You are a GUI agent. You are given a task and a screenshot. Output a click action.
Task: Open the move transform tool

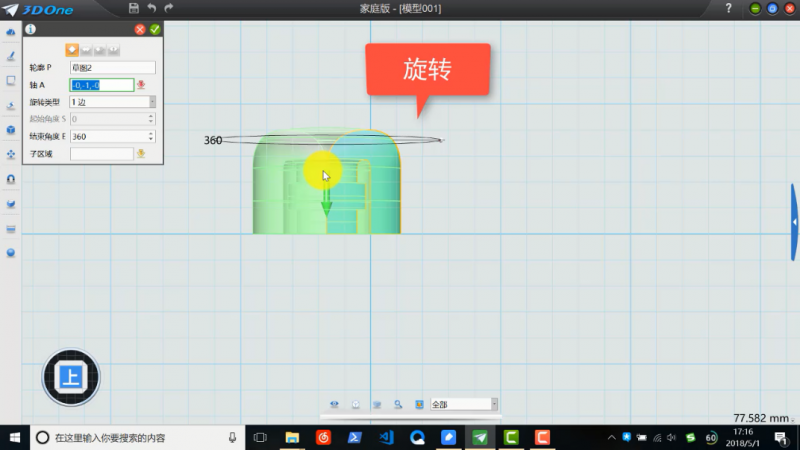pyautogui.click(x=11, y=154)
